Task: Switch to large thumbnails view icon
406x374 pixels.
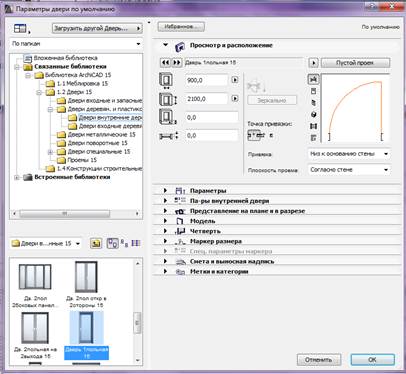Action: pos(112,244)
